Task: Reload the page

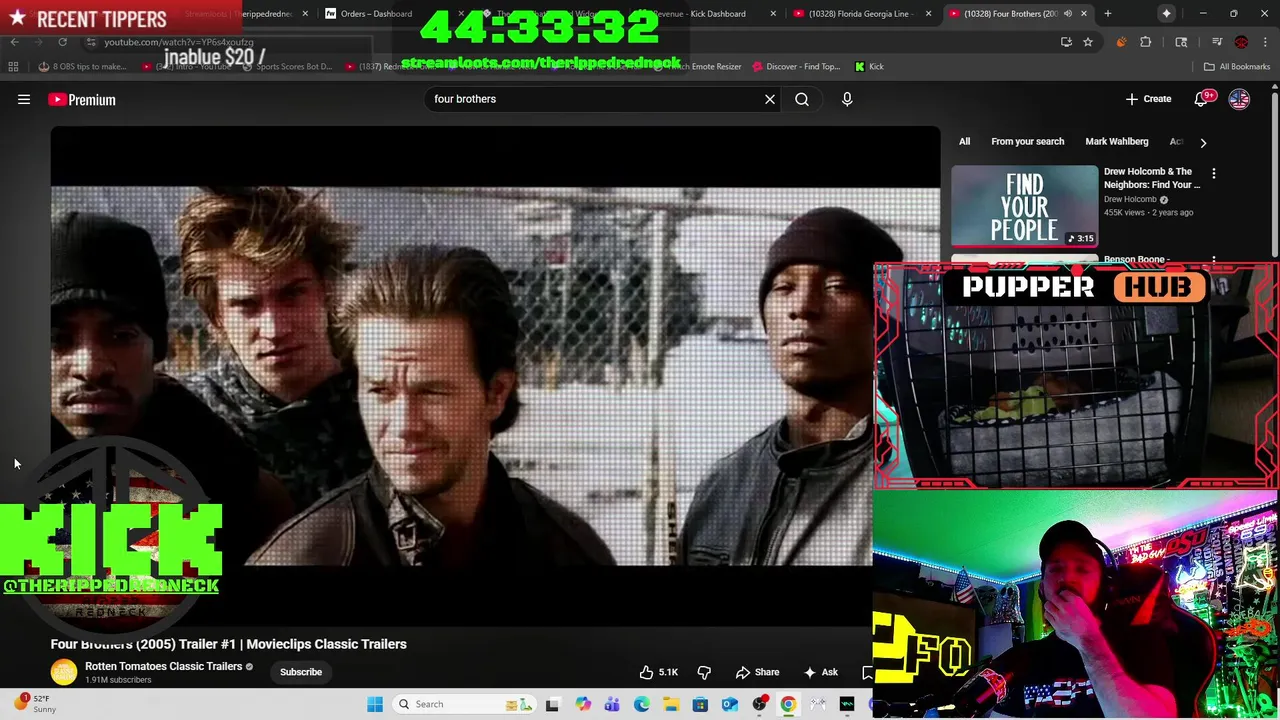Action: pos(62,42)
